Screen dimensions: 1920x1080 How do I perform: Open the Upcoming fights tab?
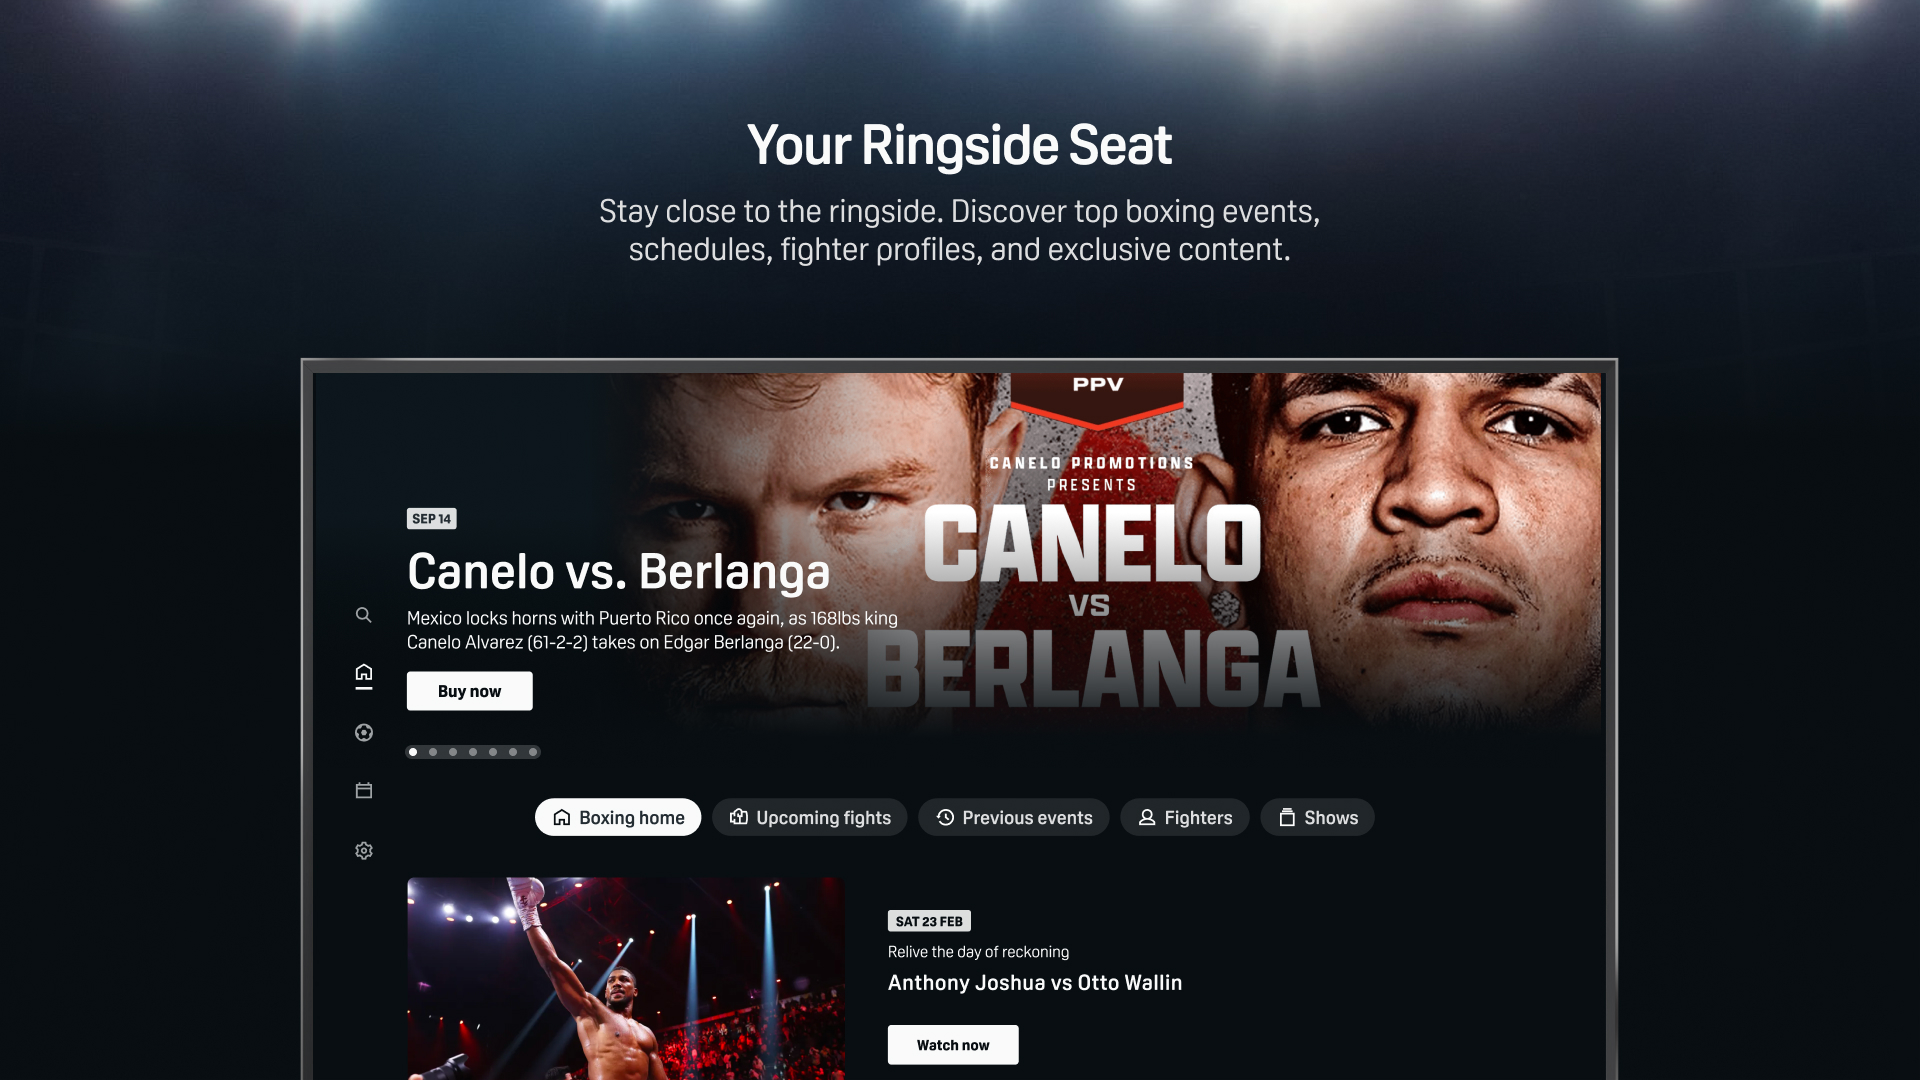click(x=810, y=817)
